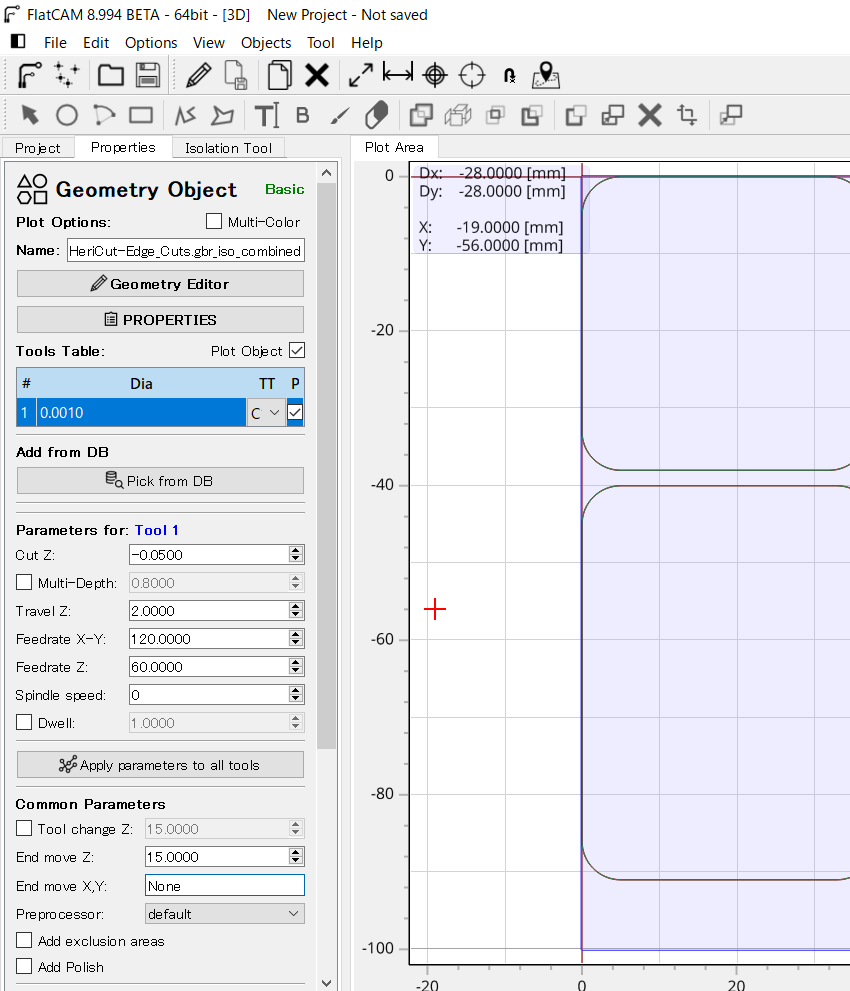The image size is (850, 991).
Task: Select the Add Arc tool
Action: click(104, 115)
